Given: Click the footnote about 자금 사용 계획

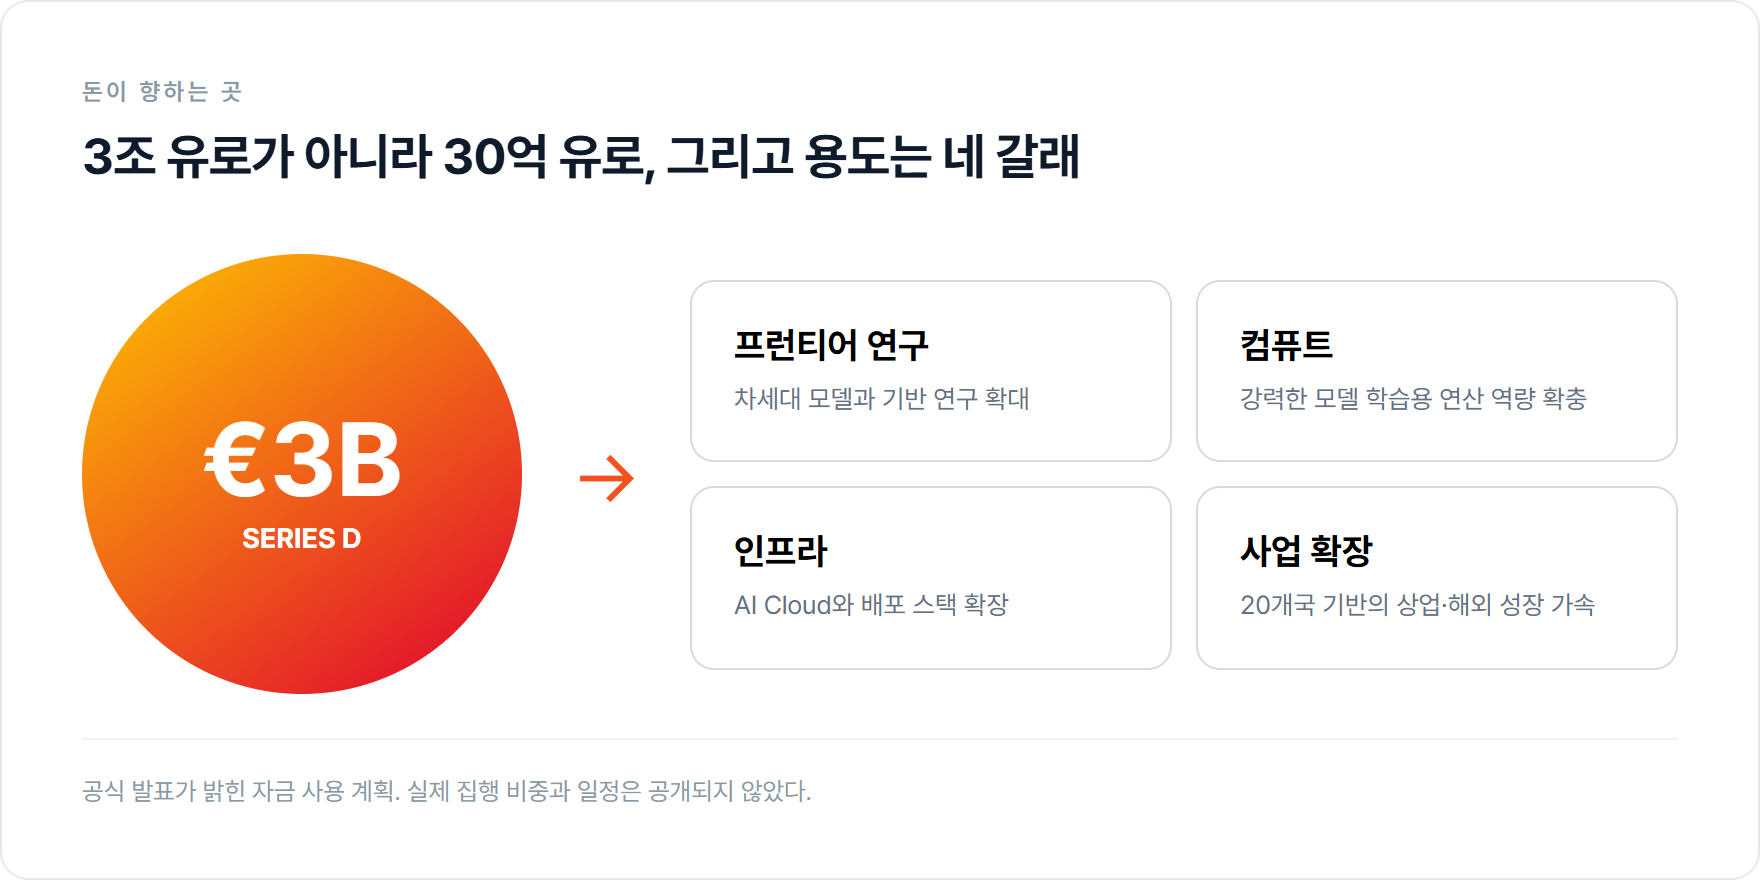Looking at the screenshot, I should [447, 791].
